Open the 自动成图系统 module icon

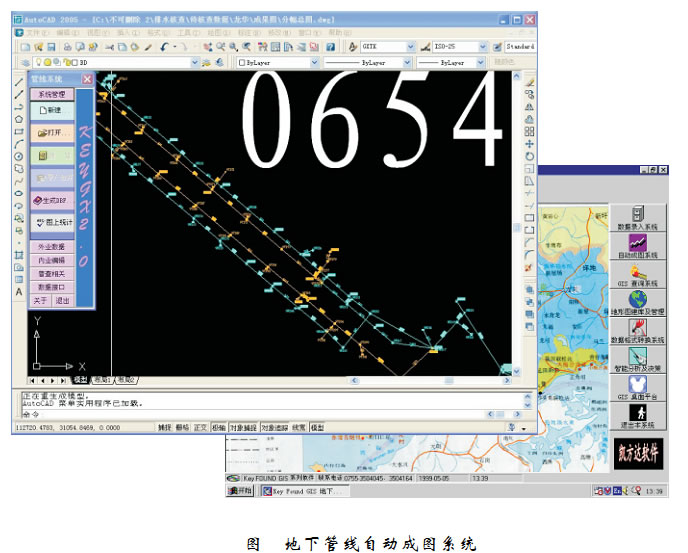(637, 243)
